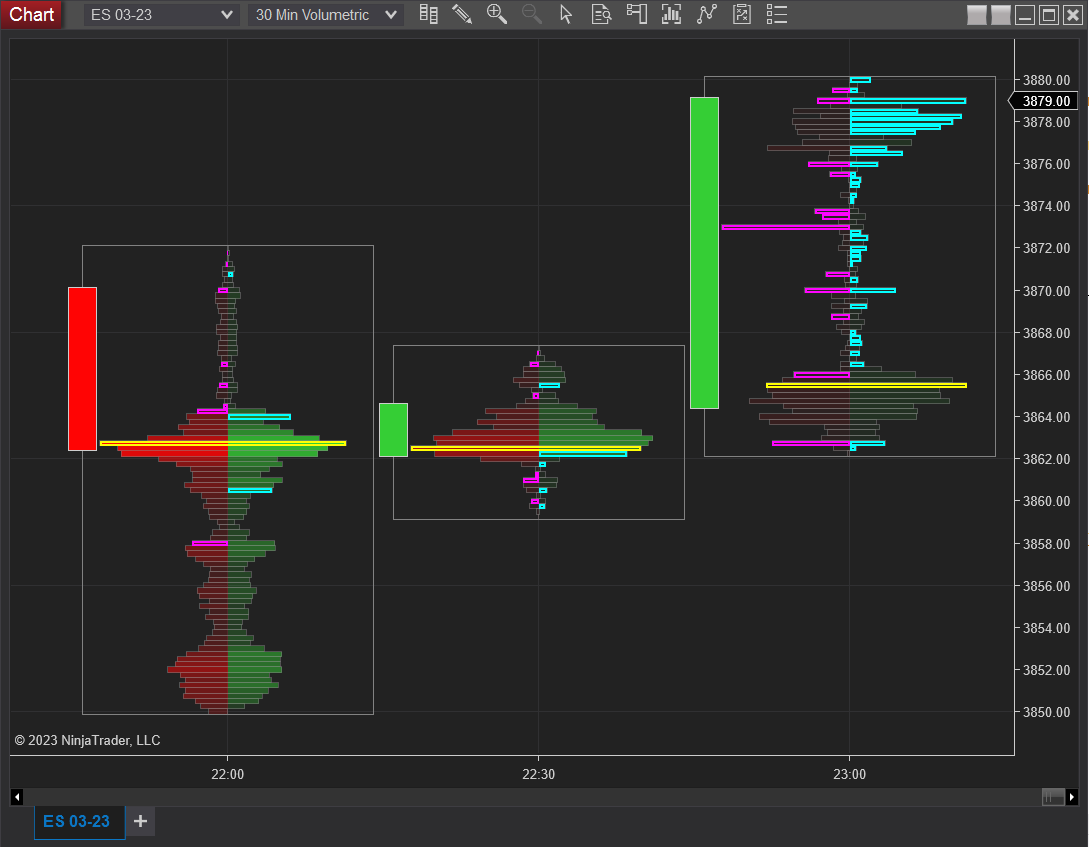Show the Drawing Objects list icon

point(776,14)
